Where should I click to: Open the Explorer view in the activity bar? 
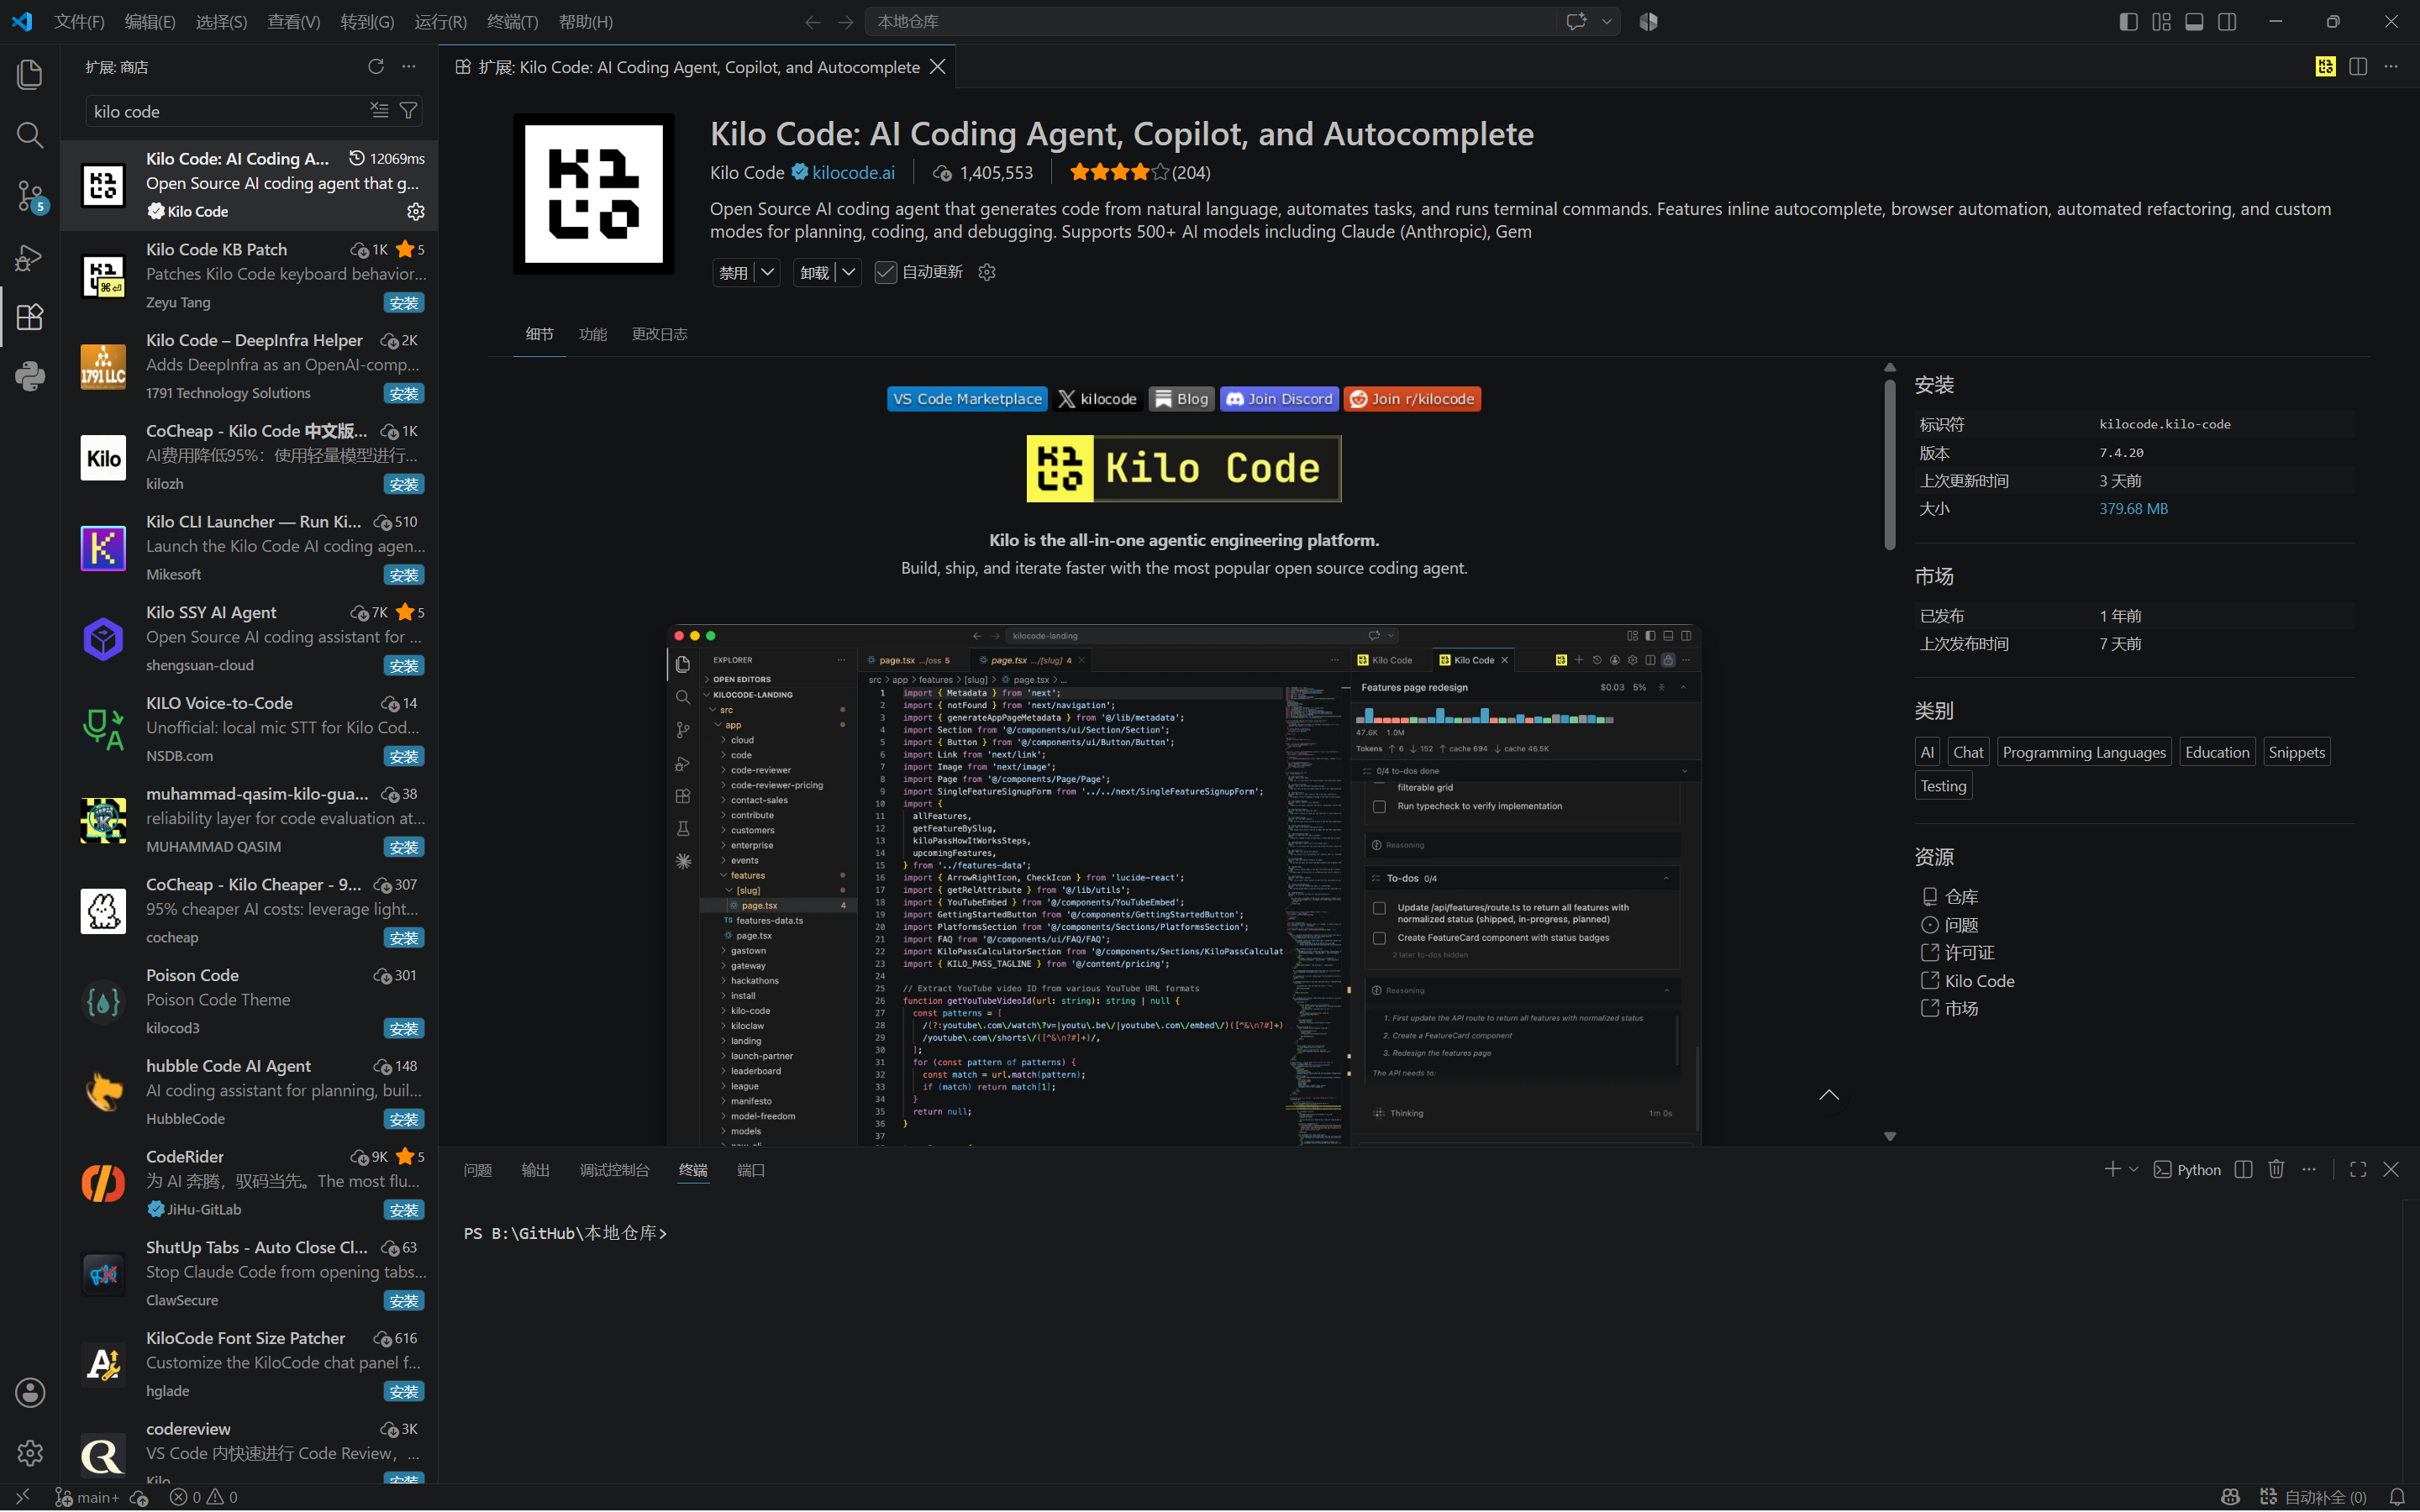pos(30,74)
